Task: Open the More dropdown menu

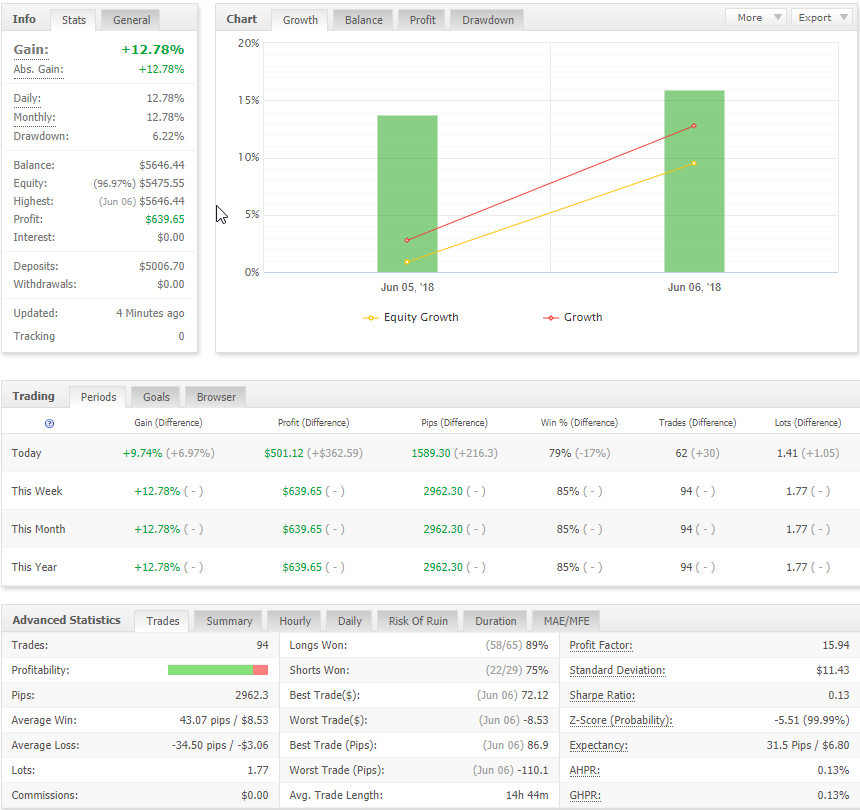Action: pyautogui.click(x=756, y=18)
